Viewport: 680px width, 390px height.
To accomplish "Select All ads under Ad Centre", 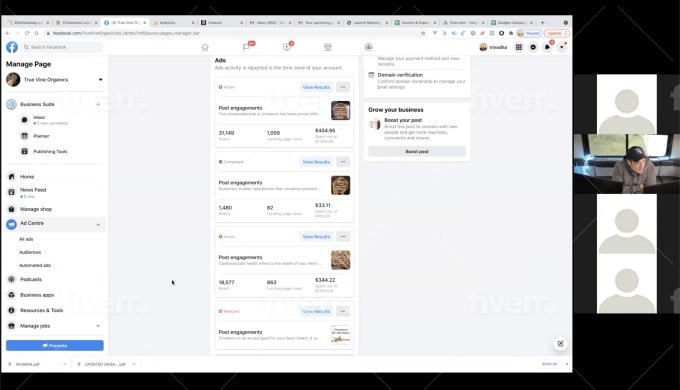I will coord(26,239).
